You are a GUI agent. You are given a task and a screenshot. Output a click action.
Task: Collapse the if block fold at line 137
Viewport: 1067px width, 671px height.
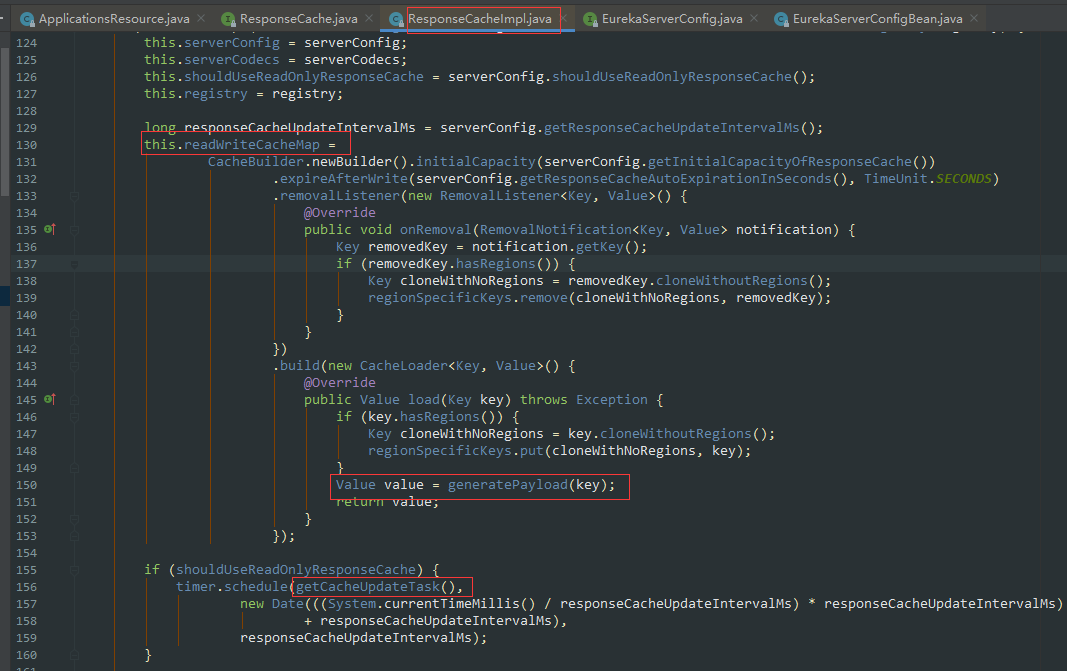pyautogui.click(x=74, y=264)
